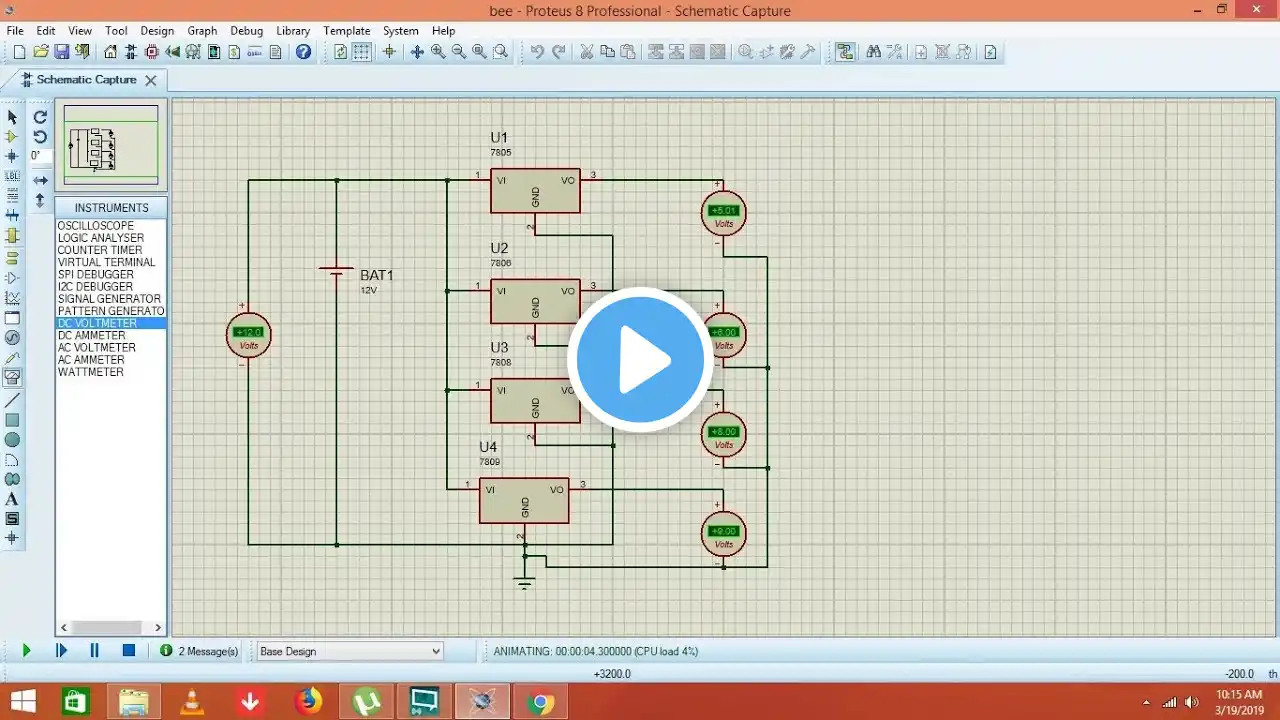Open the Help question mark icon
This screenshot has height=720, width=1280.
[x=304, y=52]
